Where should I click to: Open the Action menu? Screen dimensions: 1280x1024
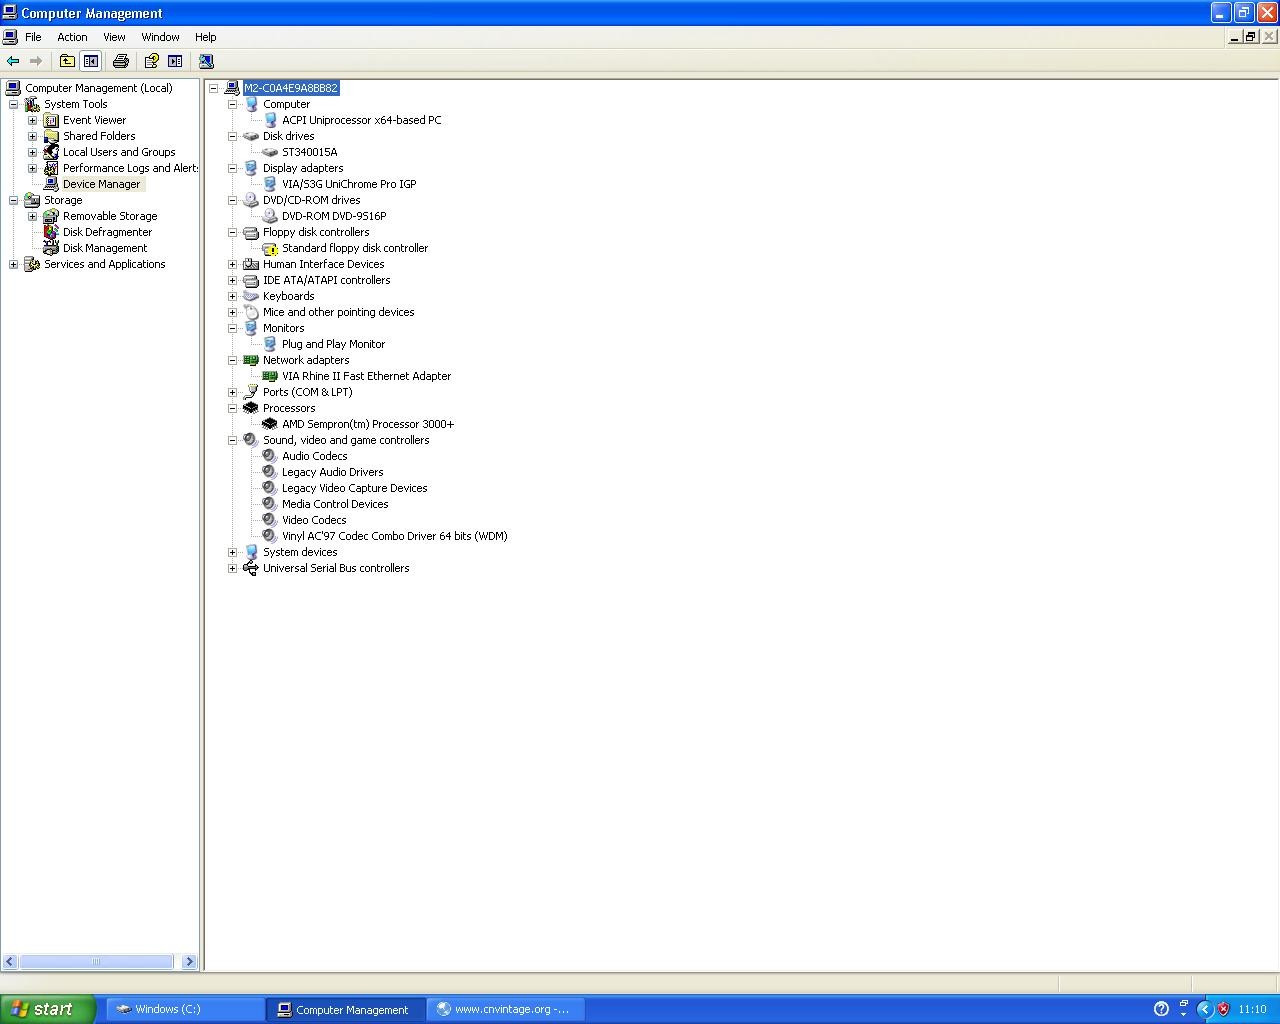tap(72, 37)
